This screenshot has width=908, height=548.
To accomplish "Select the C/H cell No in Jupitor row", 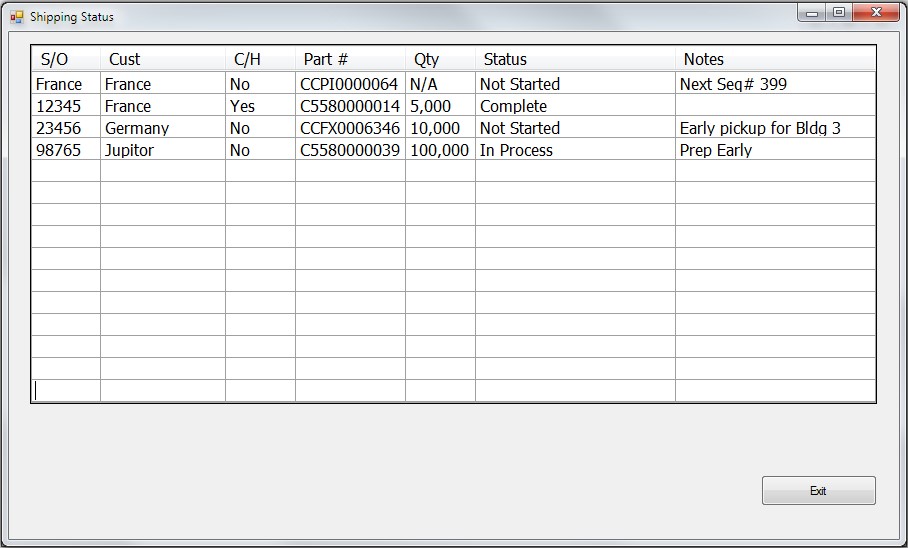I will 261,150.
